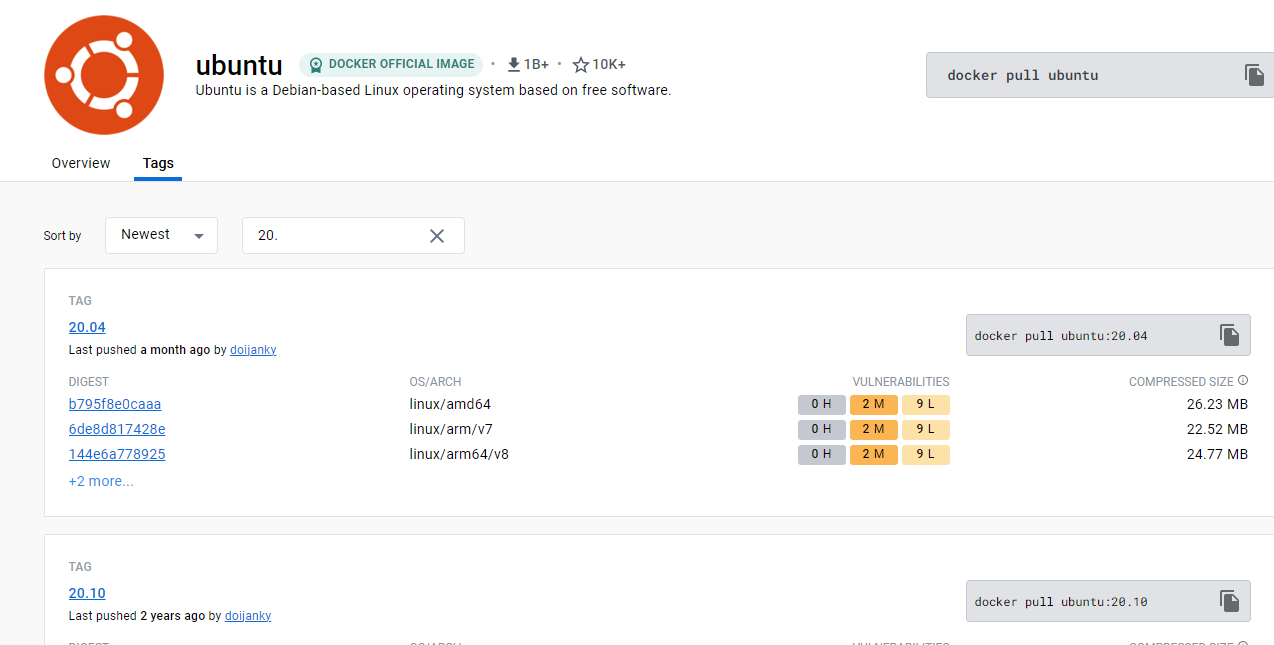Click 2 M badge for linux/amd64
Screen dimensions: 1274x645
(x=874, y=405)
